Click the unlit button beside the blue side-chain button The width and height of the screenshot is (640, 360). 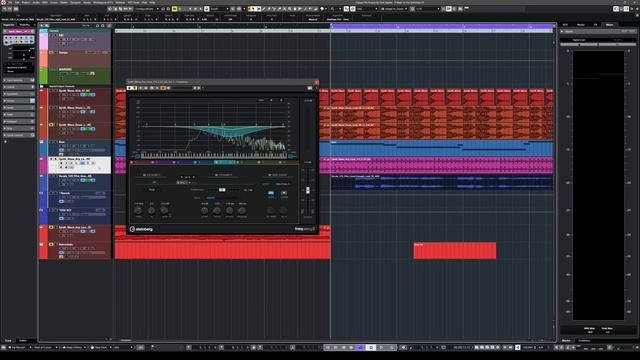[284, 193]
